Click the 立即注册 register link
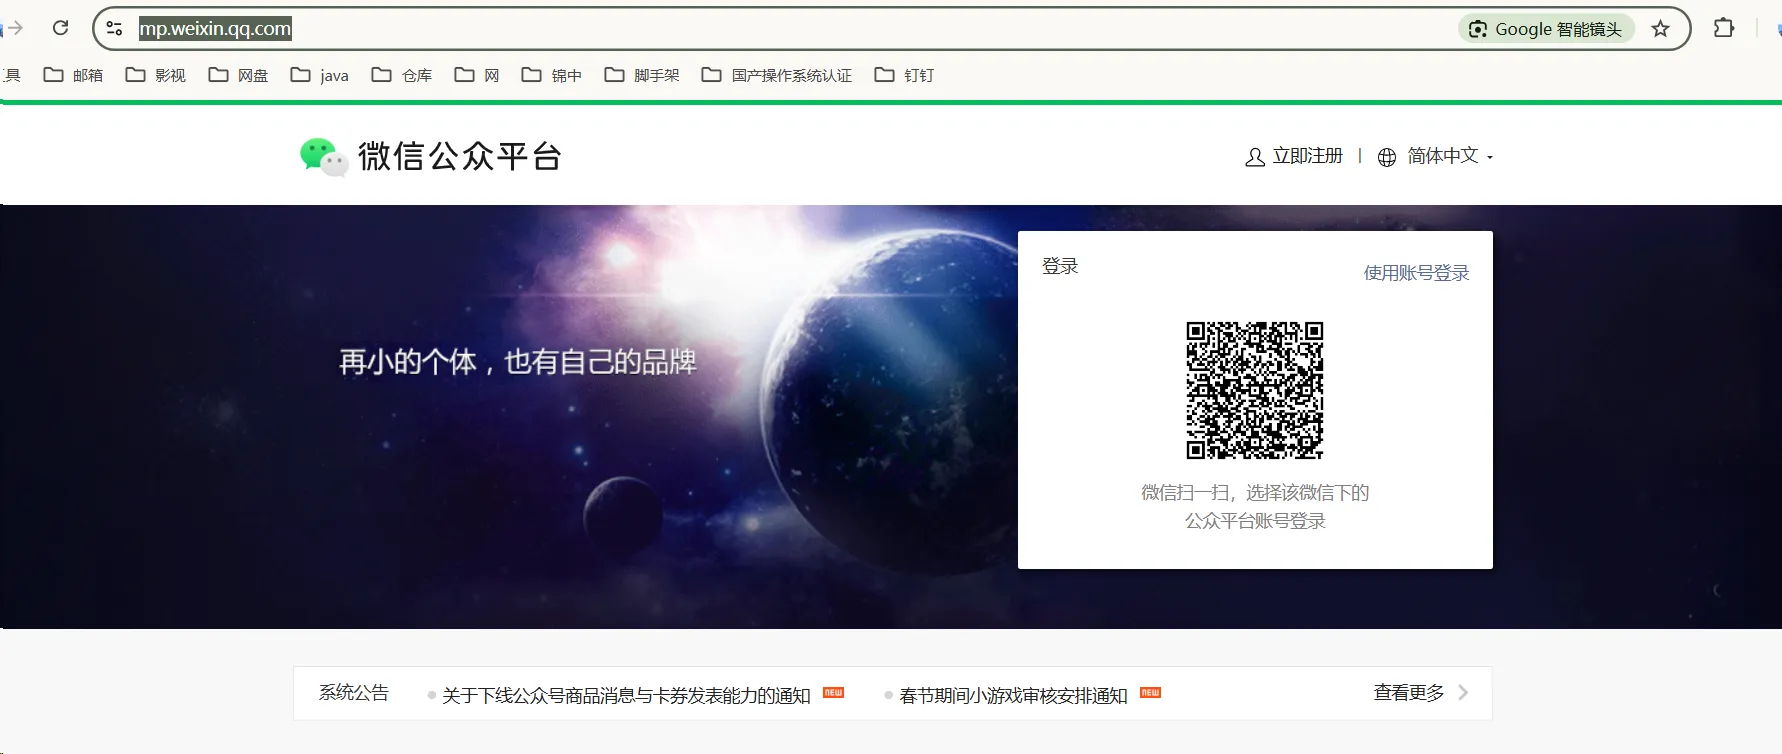Viewport: 1782px width, 754px height. (x=1307, y=156)
